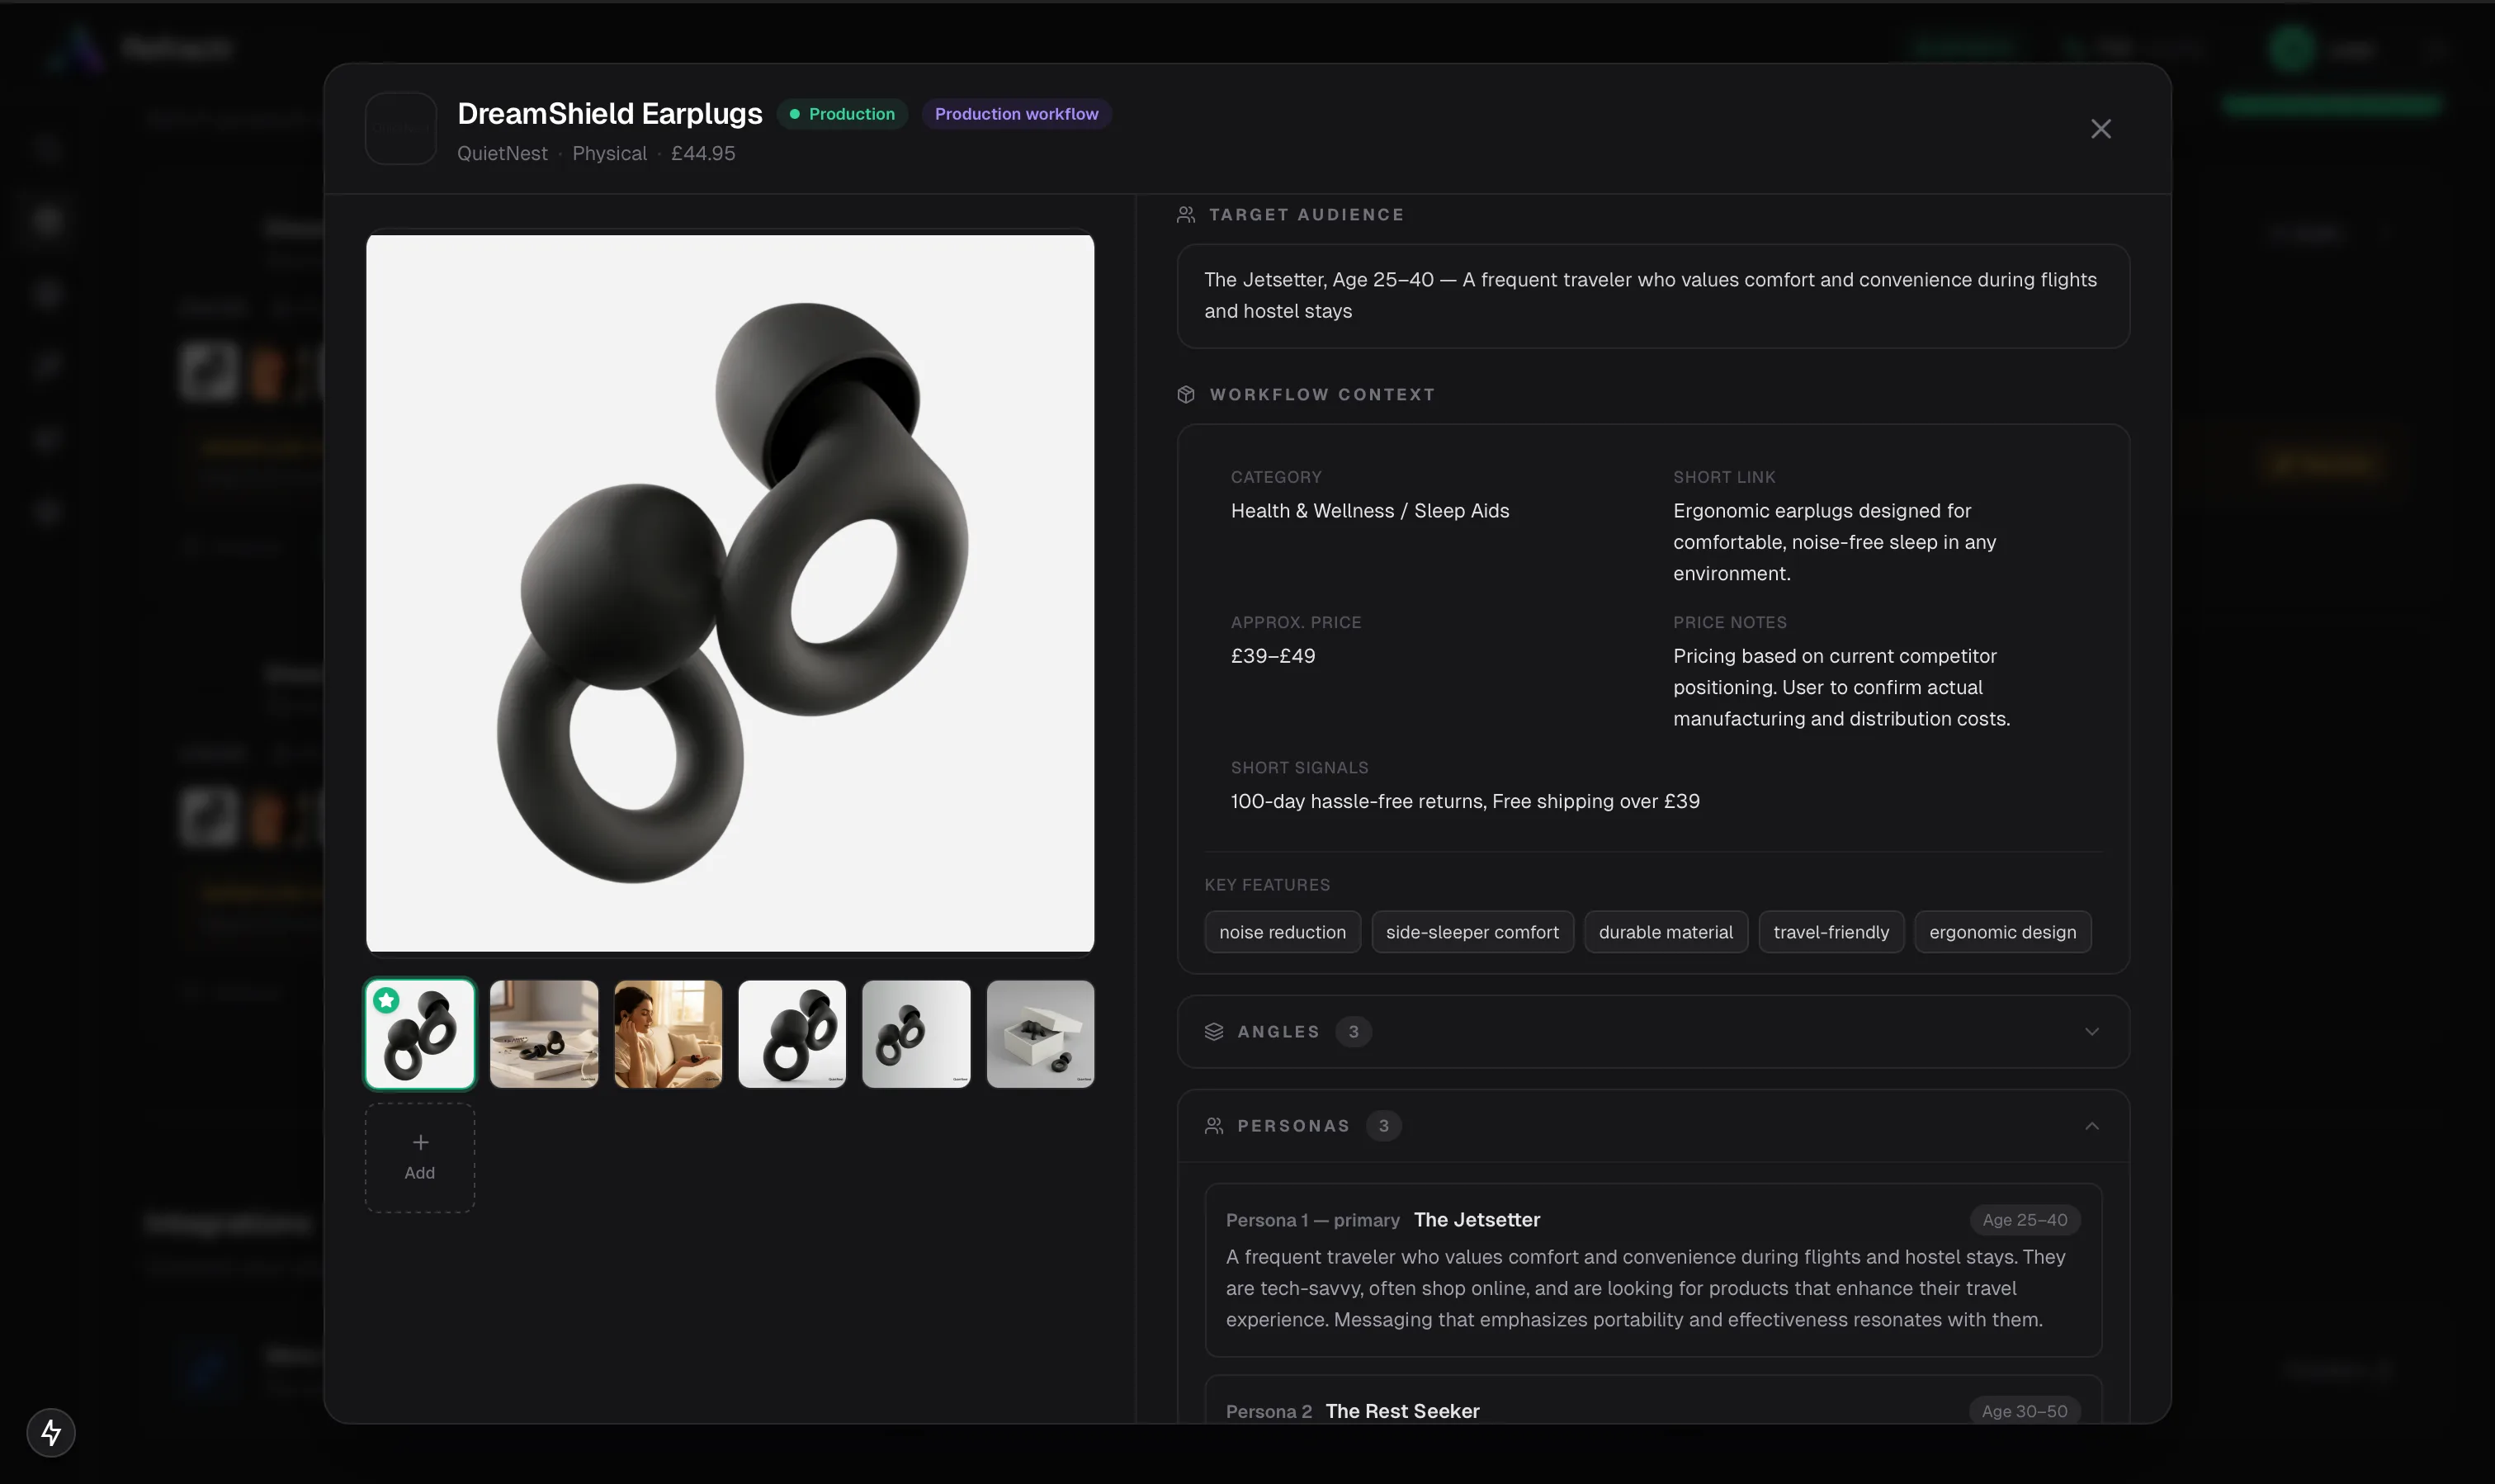This screenshot has width=2495, height=1484.
Task: Click the Age 30–50 badge
Action: pyautogui.click(x=2024, y=1411)
